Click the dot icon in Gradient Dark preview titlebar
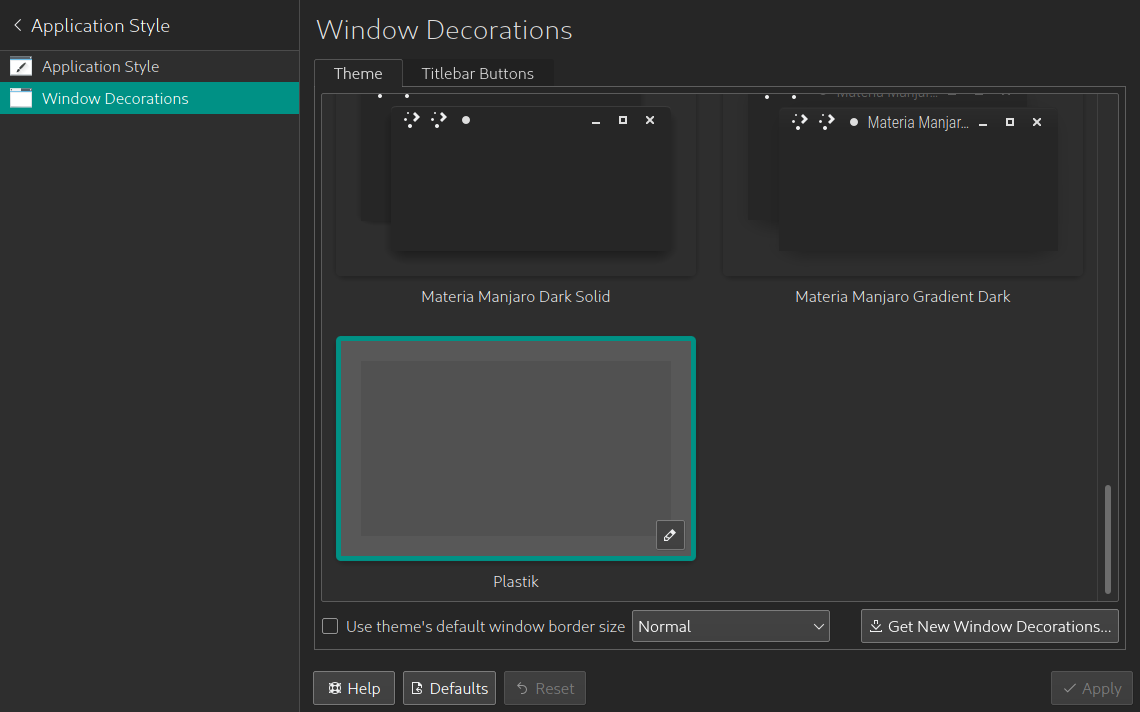 [x=854, y=122]
